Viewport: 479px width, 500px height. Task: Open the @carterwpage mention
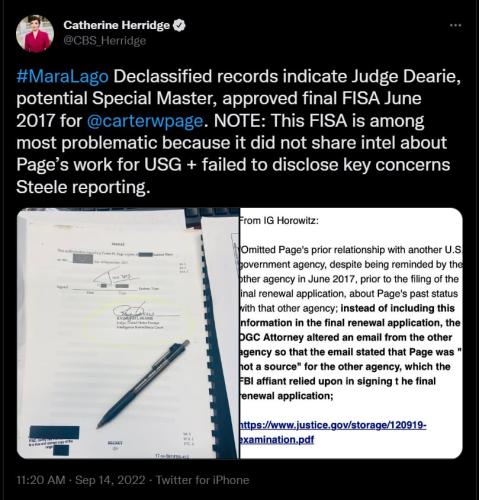(145, 121)
